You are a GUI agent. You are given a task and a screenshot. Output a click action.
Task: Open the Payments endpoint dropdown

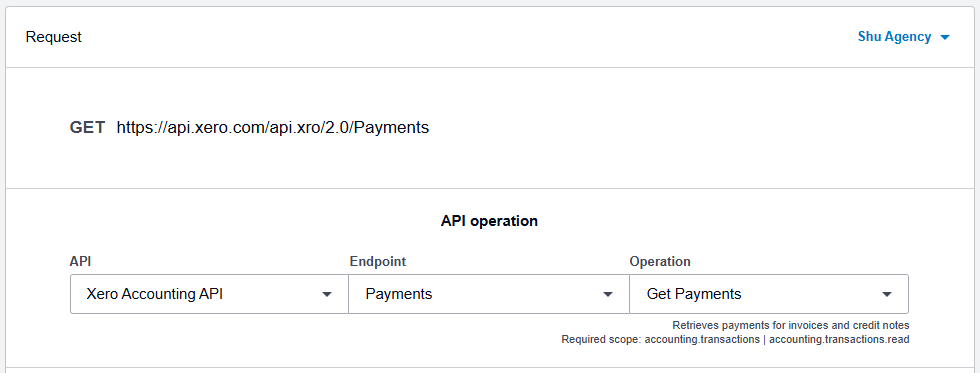pyautogui.click(x=489, y=294)
